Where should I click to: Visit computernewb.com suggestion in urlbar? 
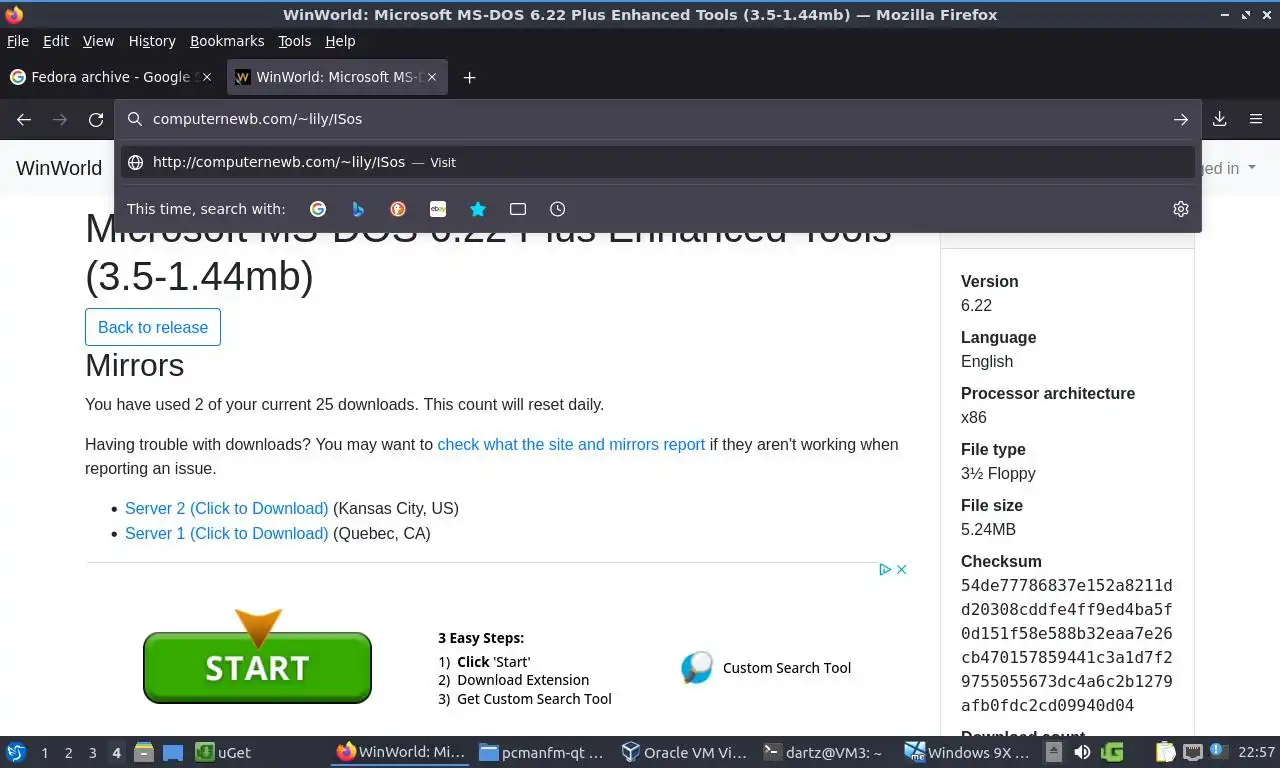(x=658, y=162)
